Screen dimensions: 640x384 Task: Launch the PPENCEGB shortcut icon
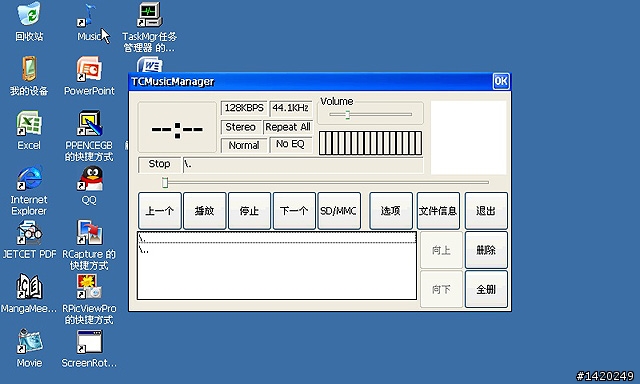point(89,135)
